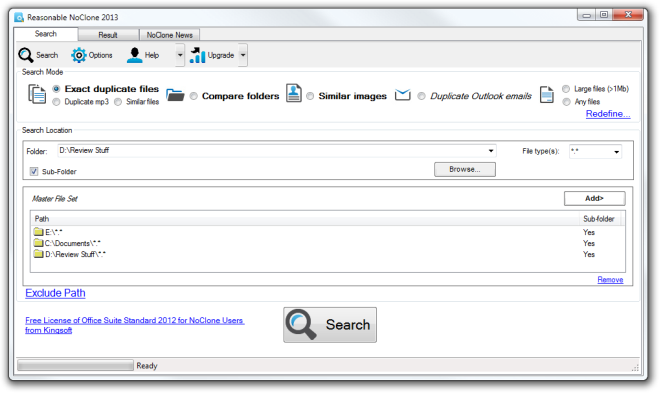Expand the Upgrade toolbar dropdown arrow
660x393 pixels.
click(243, 55)
